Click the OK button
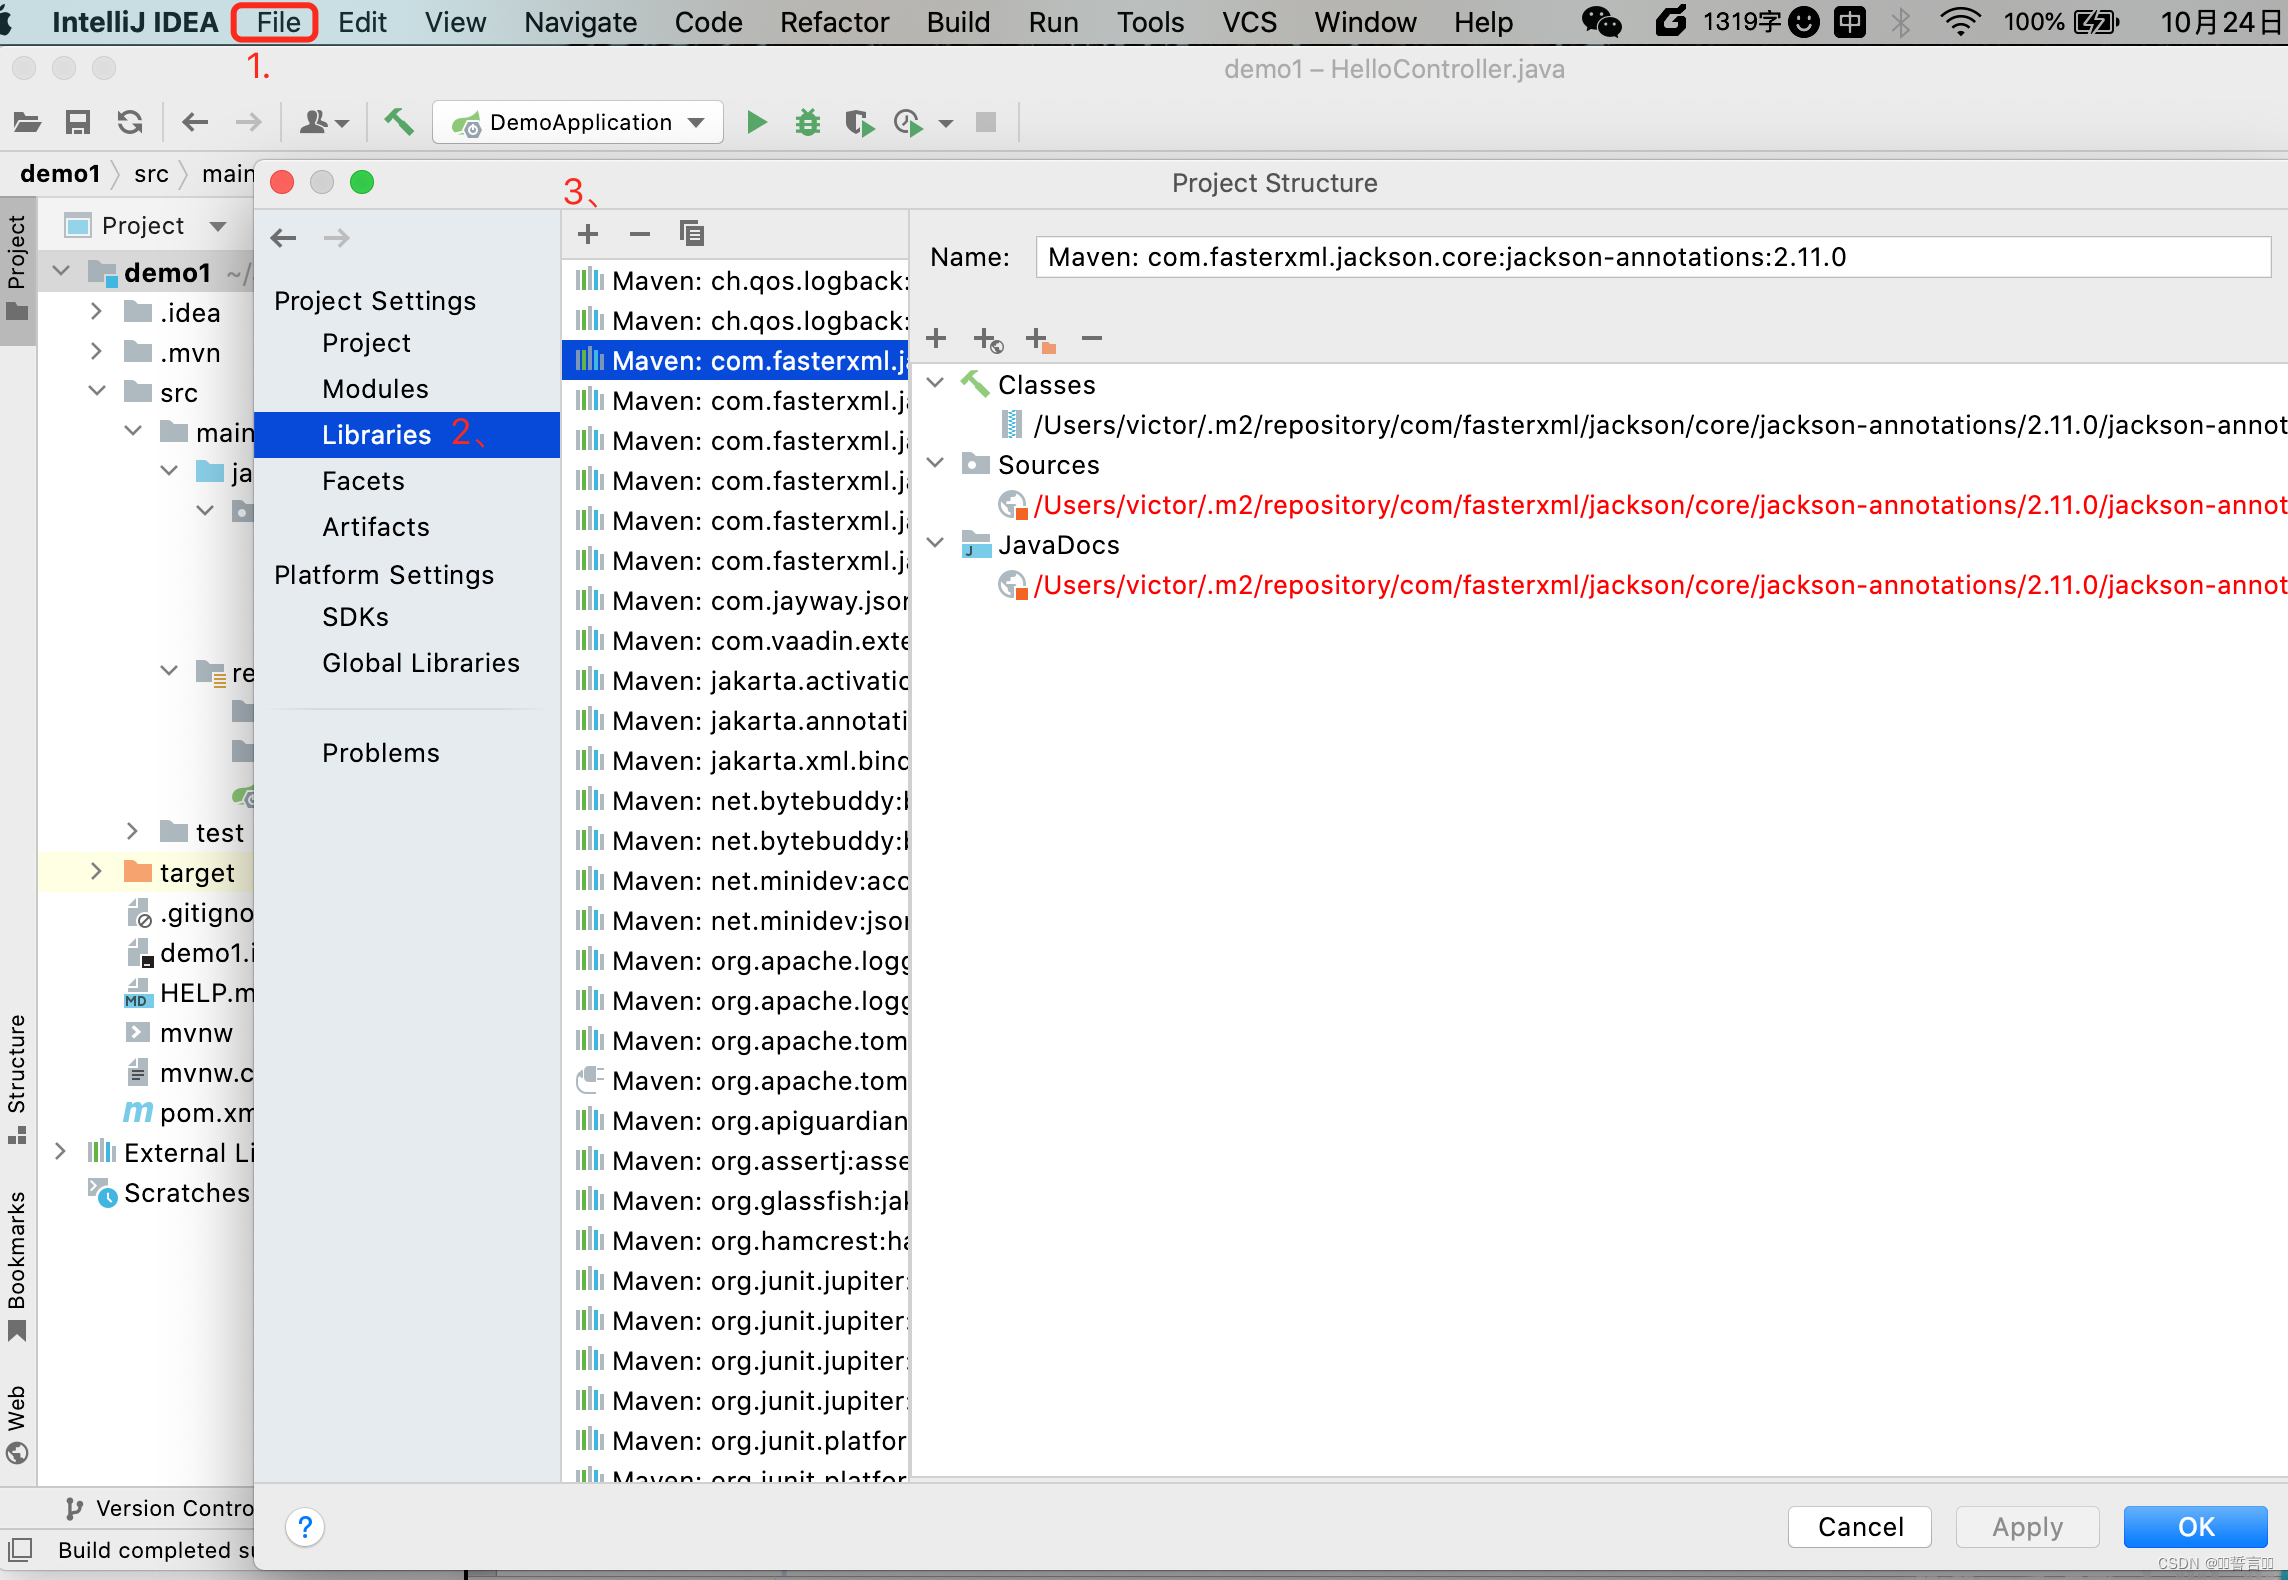 click(x=2196, y=1527)
